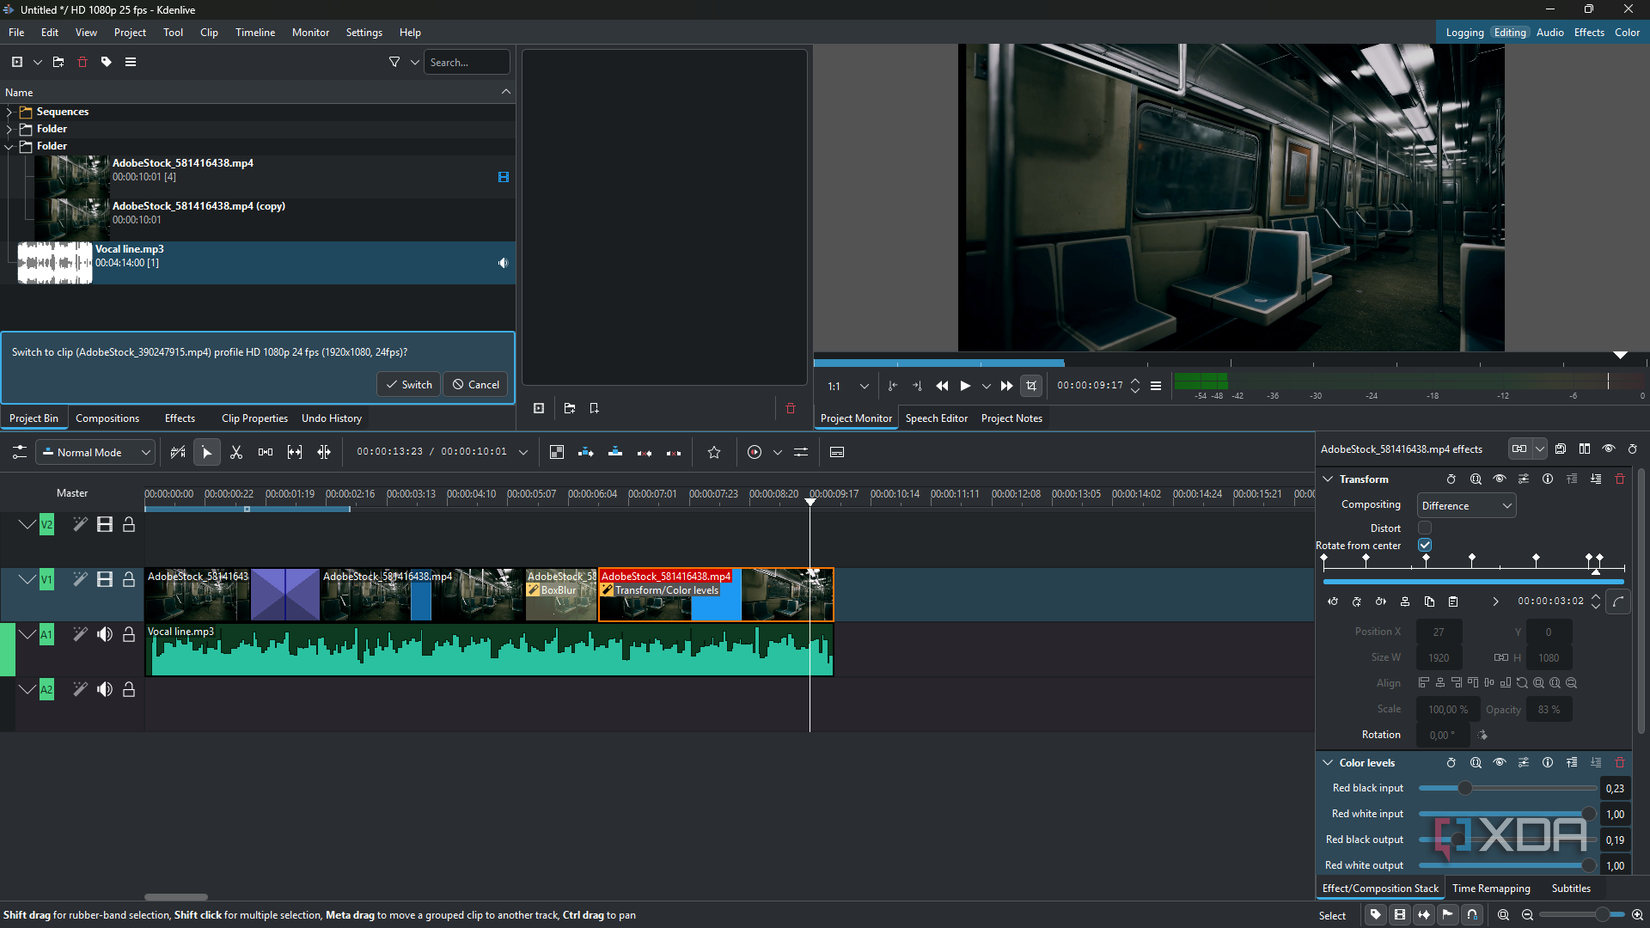This screenshot has height=928, width=1650.
Task: Expand the Sequences folder
Action: 10,112
